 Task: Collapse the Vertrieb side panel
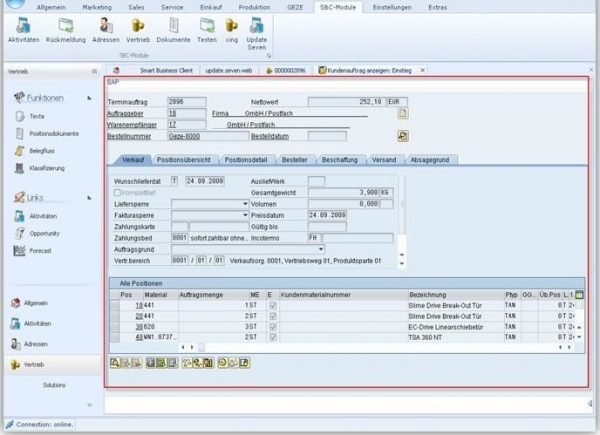[x=94, y=71]
